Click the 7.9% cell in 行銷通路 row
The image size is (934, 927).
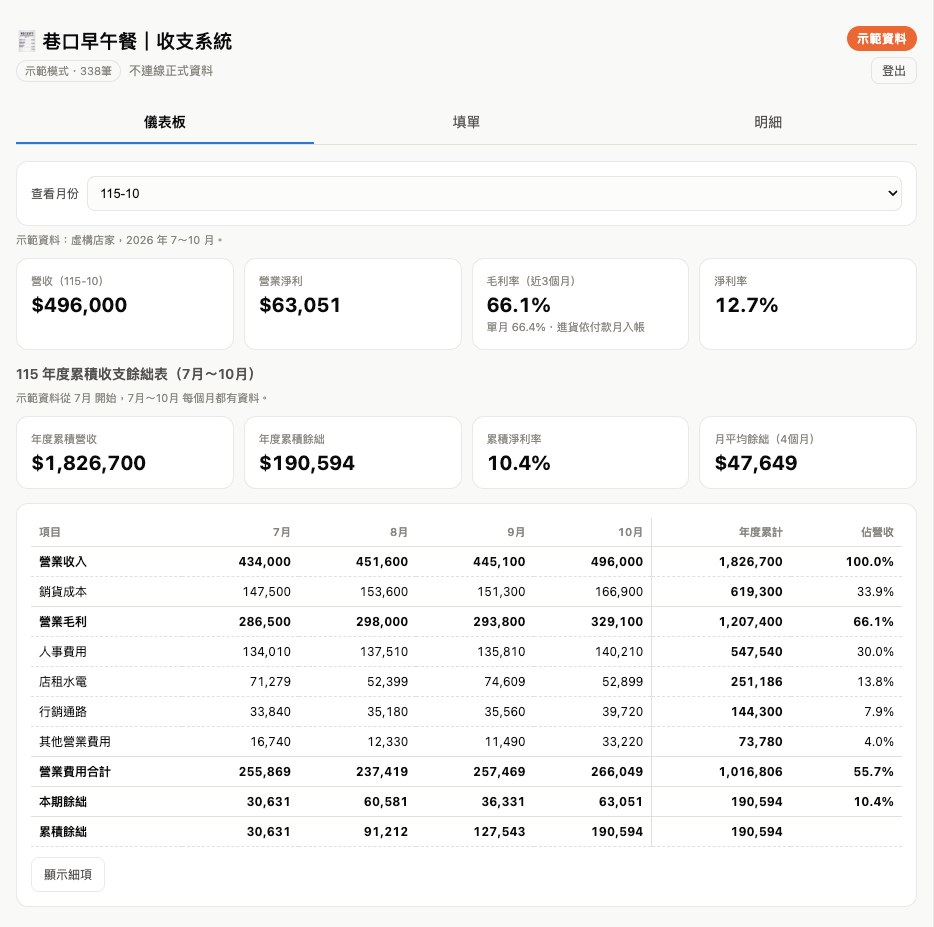tap(879, 711)
